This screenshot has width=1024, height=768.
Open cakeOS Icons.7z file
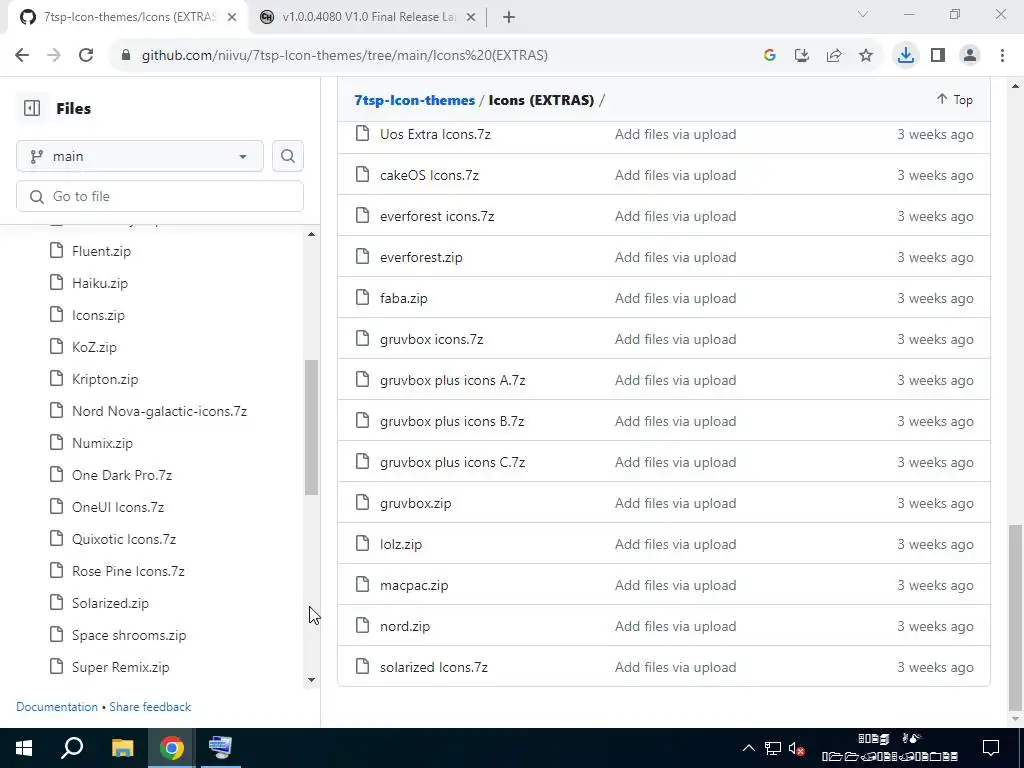tap(429, 175)
